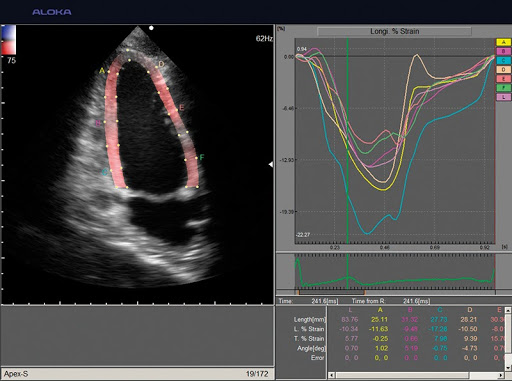This screenshot has width=512, height=381.
Task: Click the T. % Strain row label
Action: pos(309,339)
